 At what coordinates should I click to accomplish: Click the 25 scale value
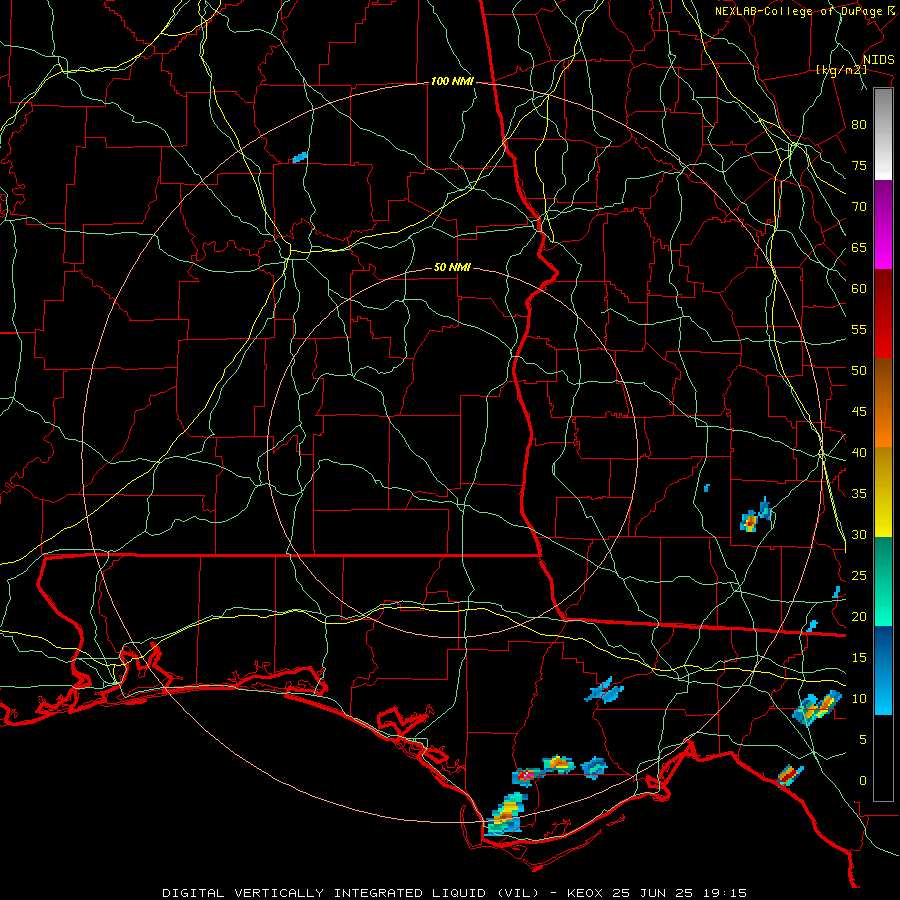[859, 575]
